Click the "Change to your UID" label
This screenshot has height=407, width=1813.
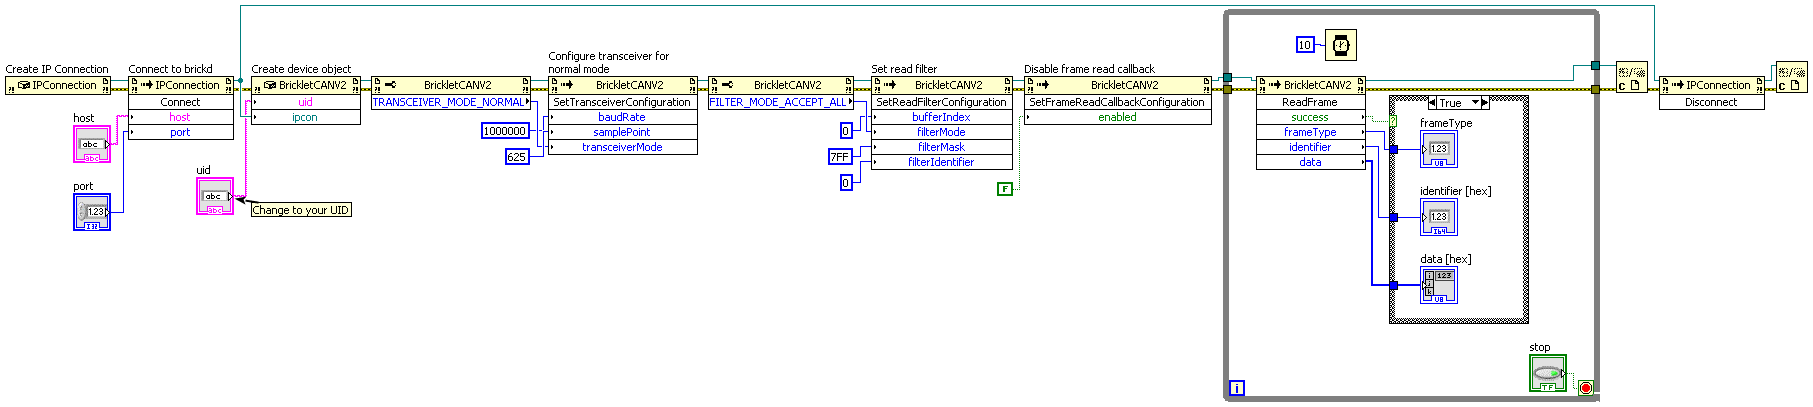click(x=300, y=210)
